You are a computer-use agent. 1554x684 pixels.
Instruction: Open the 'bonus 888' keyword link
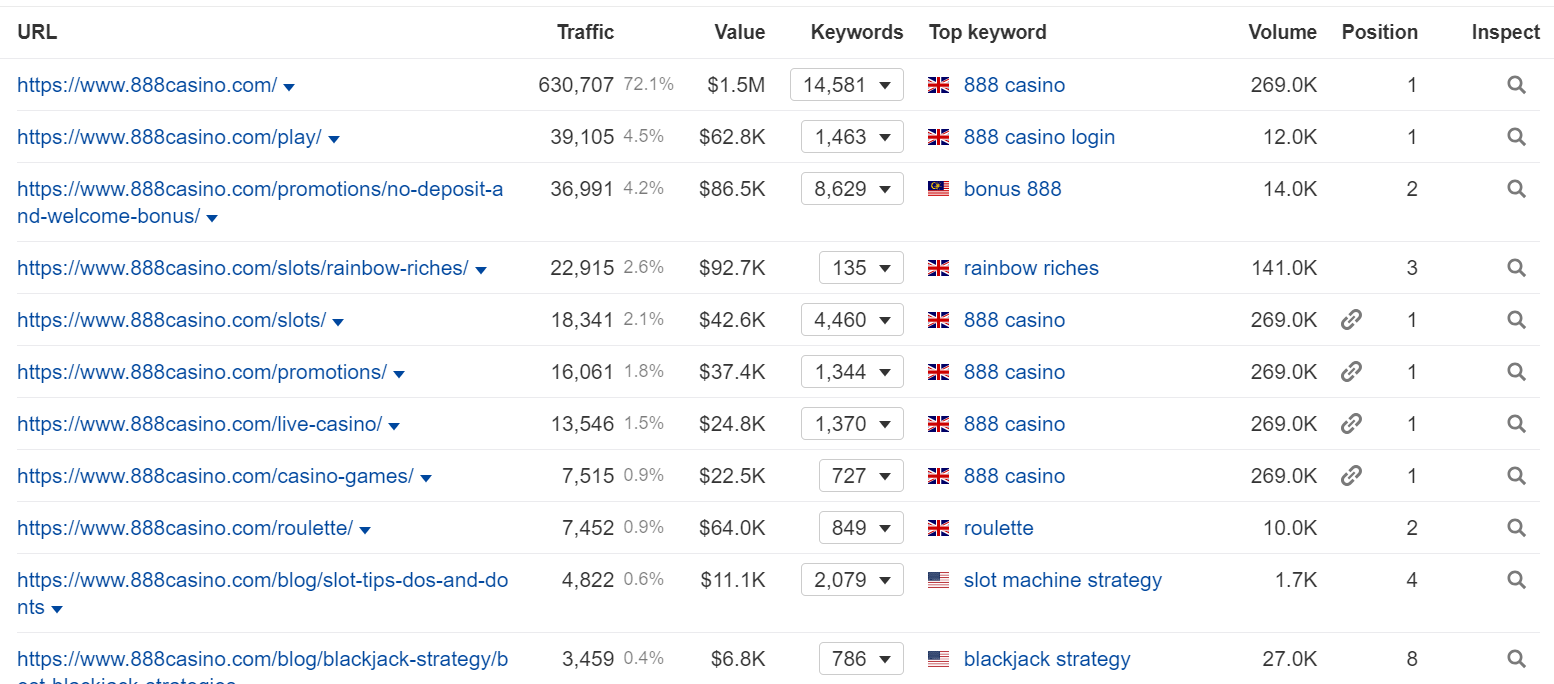tap(1012, 189)
